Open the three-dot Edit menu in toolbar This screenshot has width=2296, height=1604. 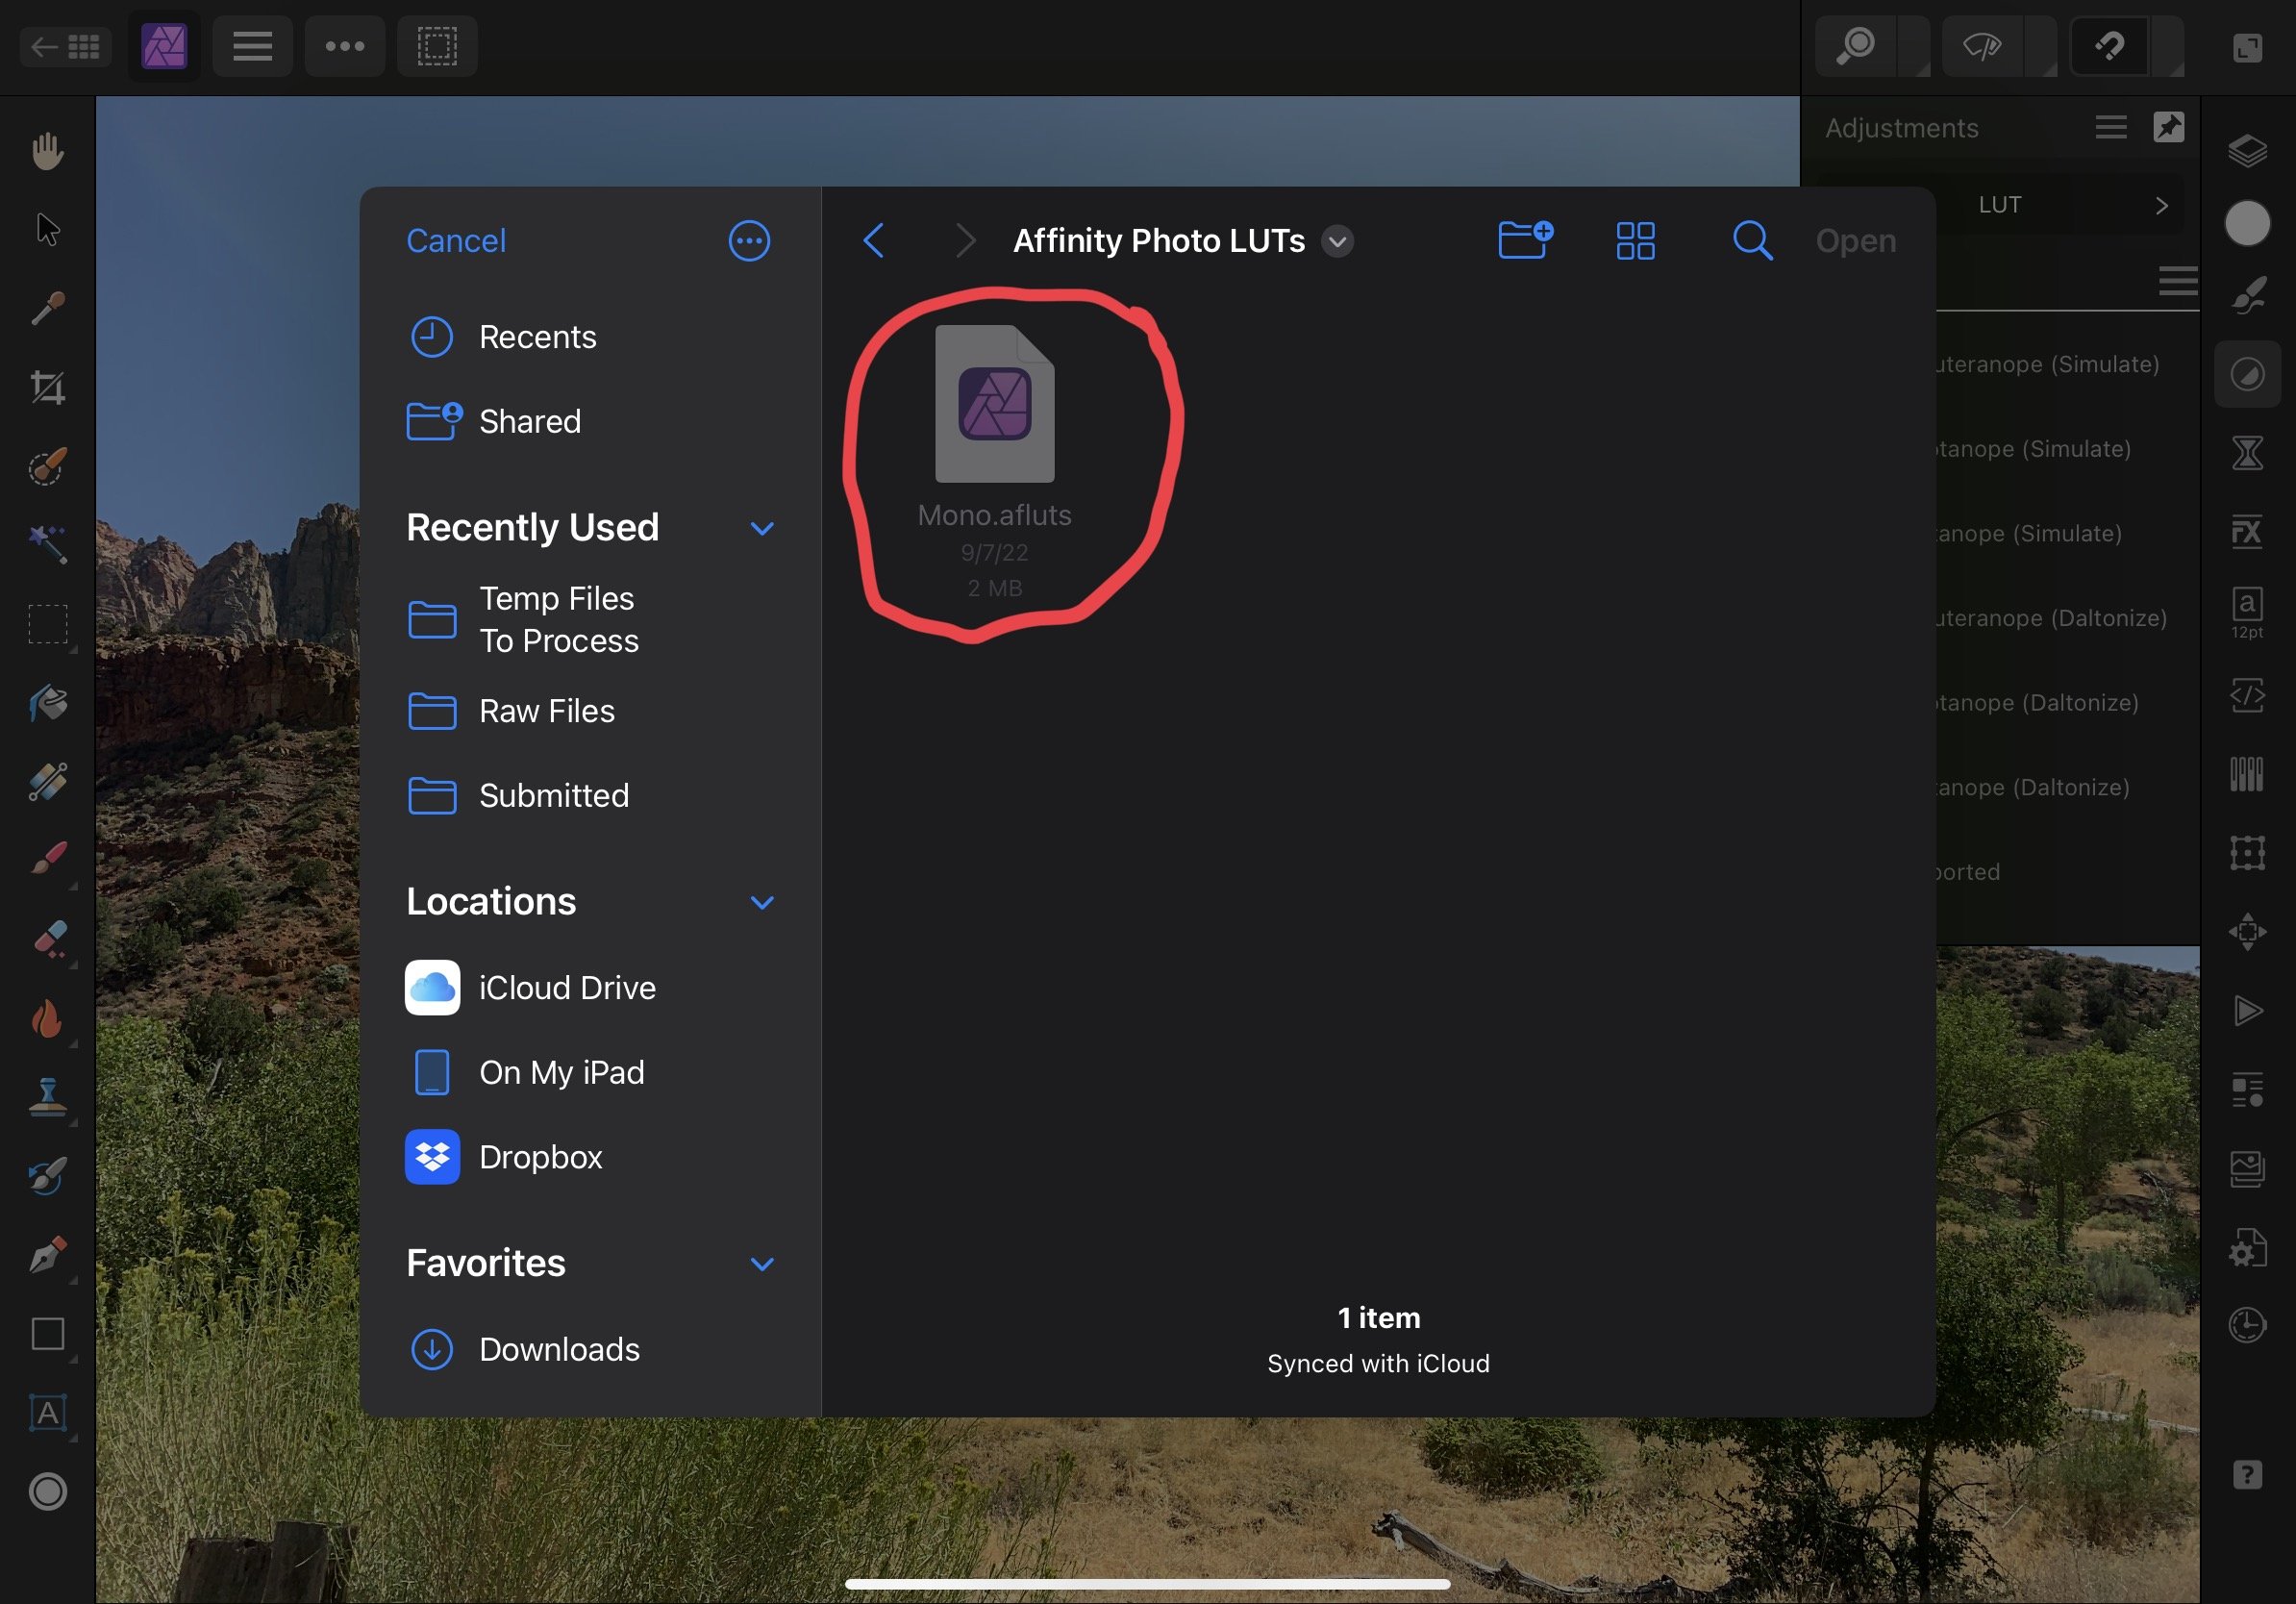pos(345,46)
